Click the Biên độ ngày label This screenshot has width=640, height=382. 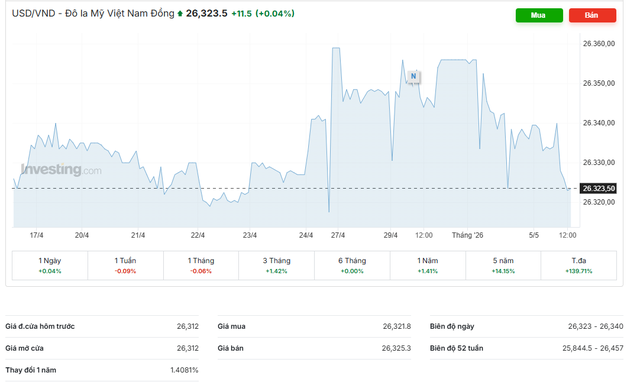452,326
